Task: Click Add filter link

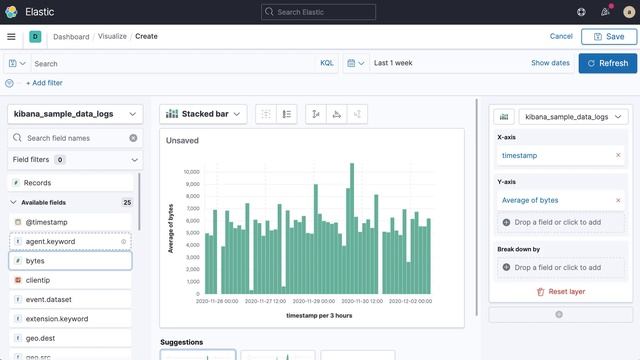Action: pos(44,83)
